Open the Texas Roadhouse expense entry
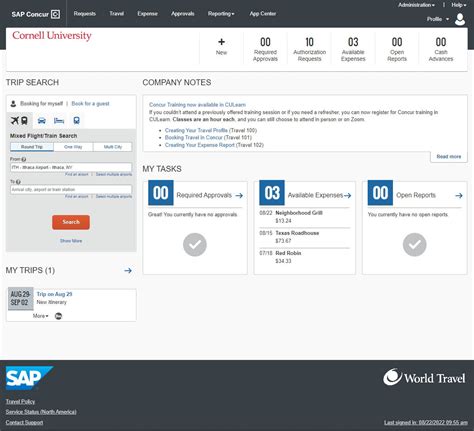The height and width of the screenshot is (431, 474). [304, 237]
